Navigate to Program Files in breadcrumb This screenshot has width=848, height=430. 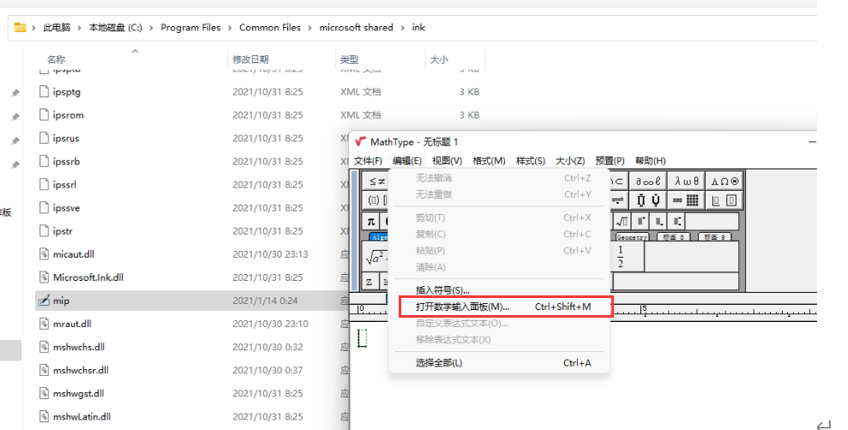pos(190,27)
